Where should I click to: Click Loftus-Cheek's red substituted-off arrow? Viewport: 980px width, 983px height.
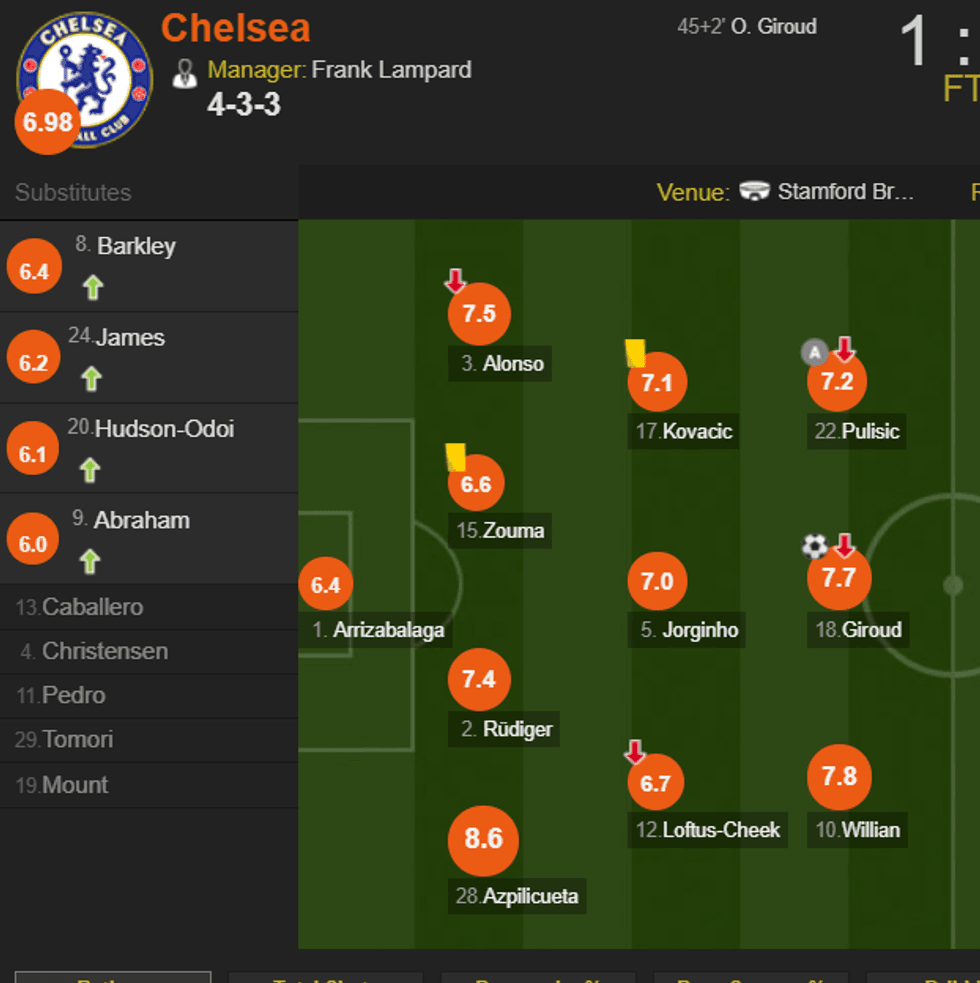point(635,752)
